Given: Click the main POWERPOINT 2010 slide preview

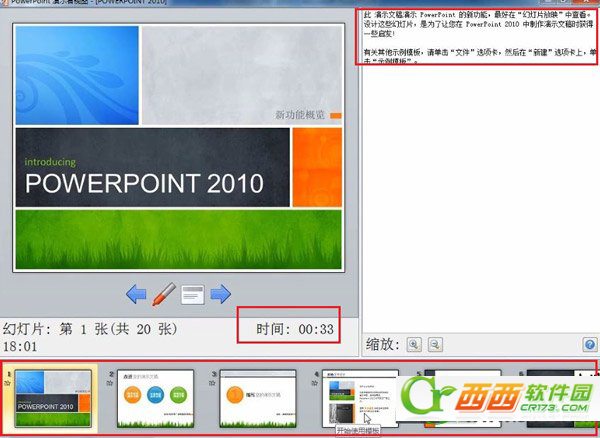Looking at the screenshot, I should (178, 148).
